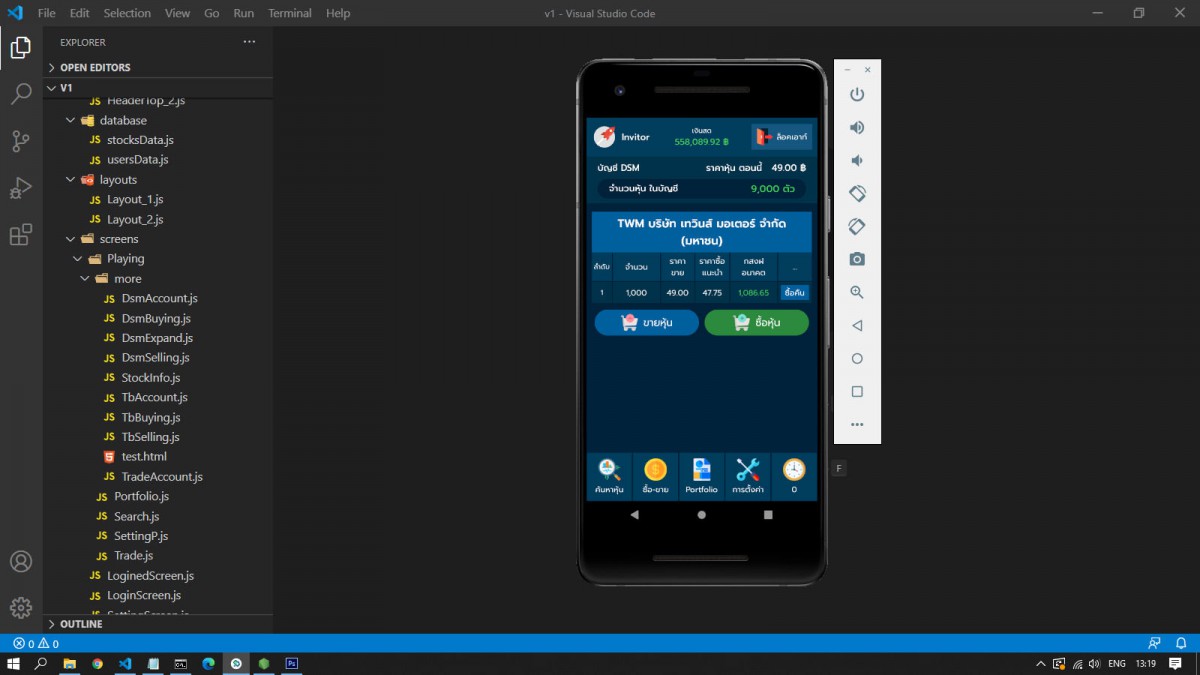Screen dimensions: 1200x675
Task: Collapse the layouts folder
Action: [x=118, y=180]
